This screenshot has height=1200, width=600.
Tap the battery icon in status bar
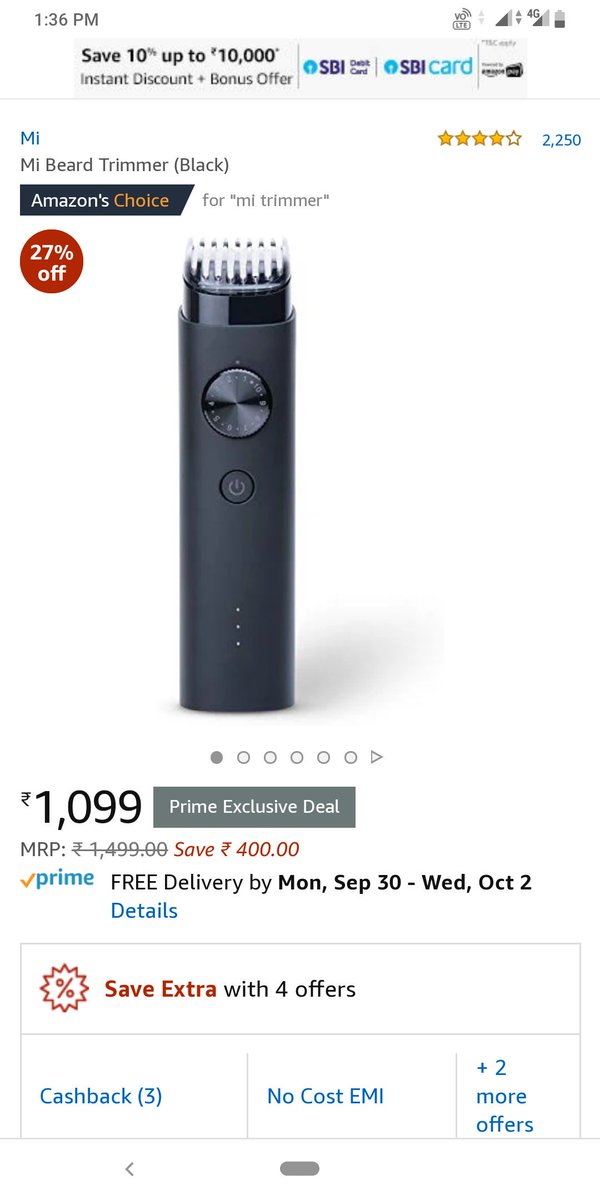click(560, 19)
